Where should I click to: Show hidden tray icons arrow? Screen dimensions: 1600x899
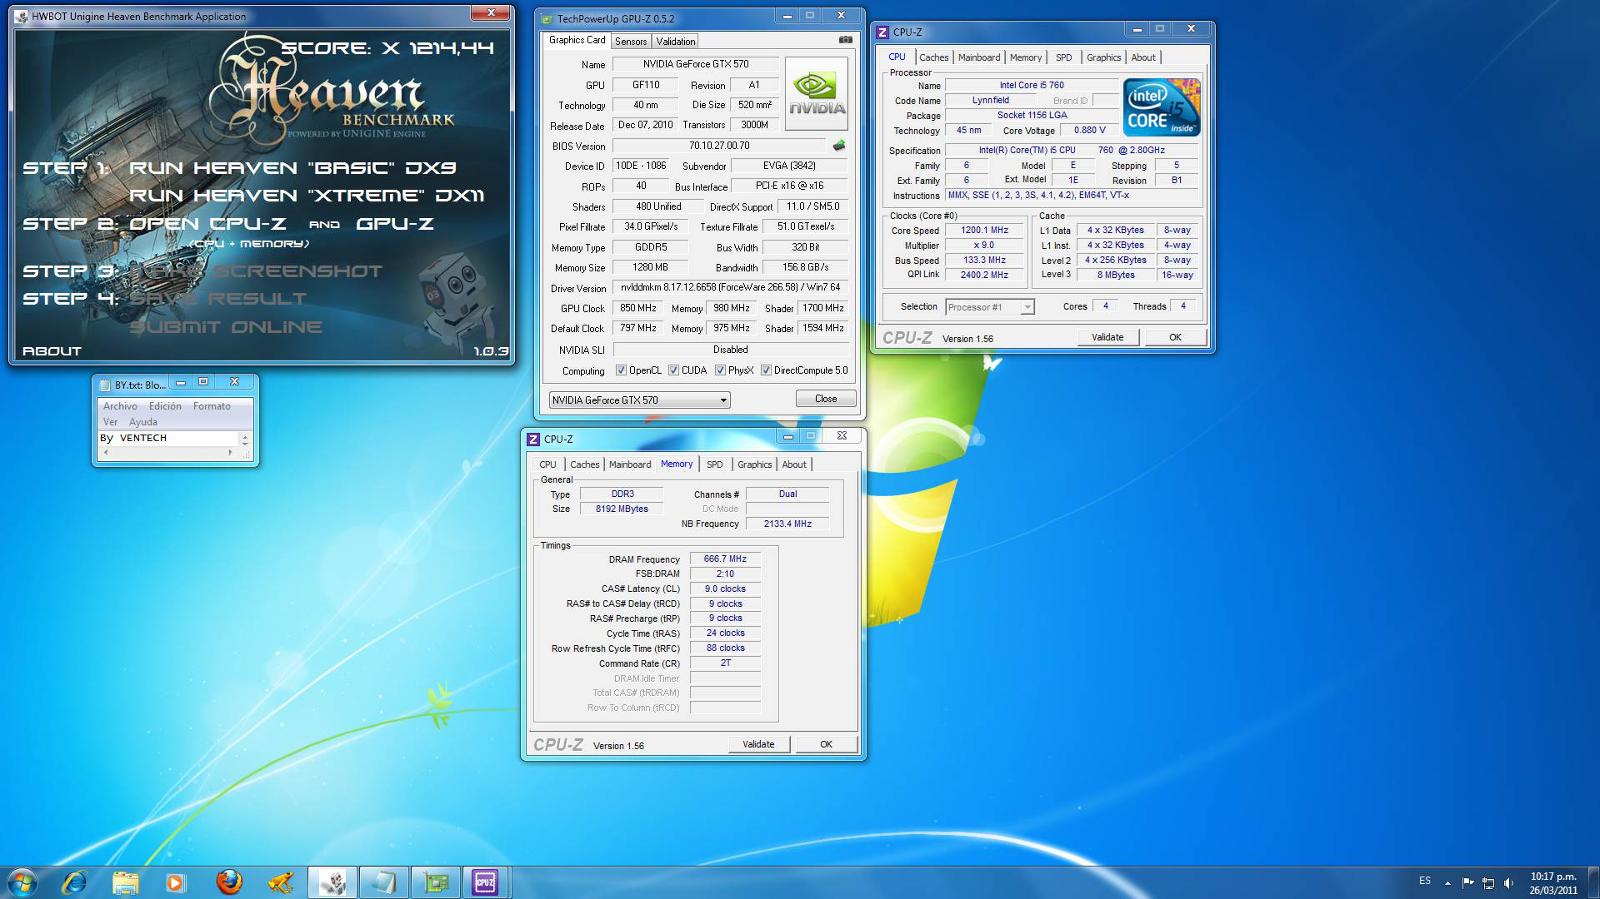pos(1447,883)
